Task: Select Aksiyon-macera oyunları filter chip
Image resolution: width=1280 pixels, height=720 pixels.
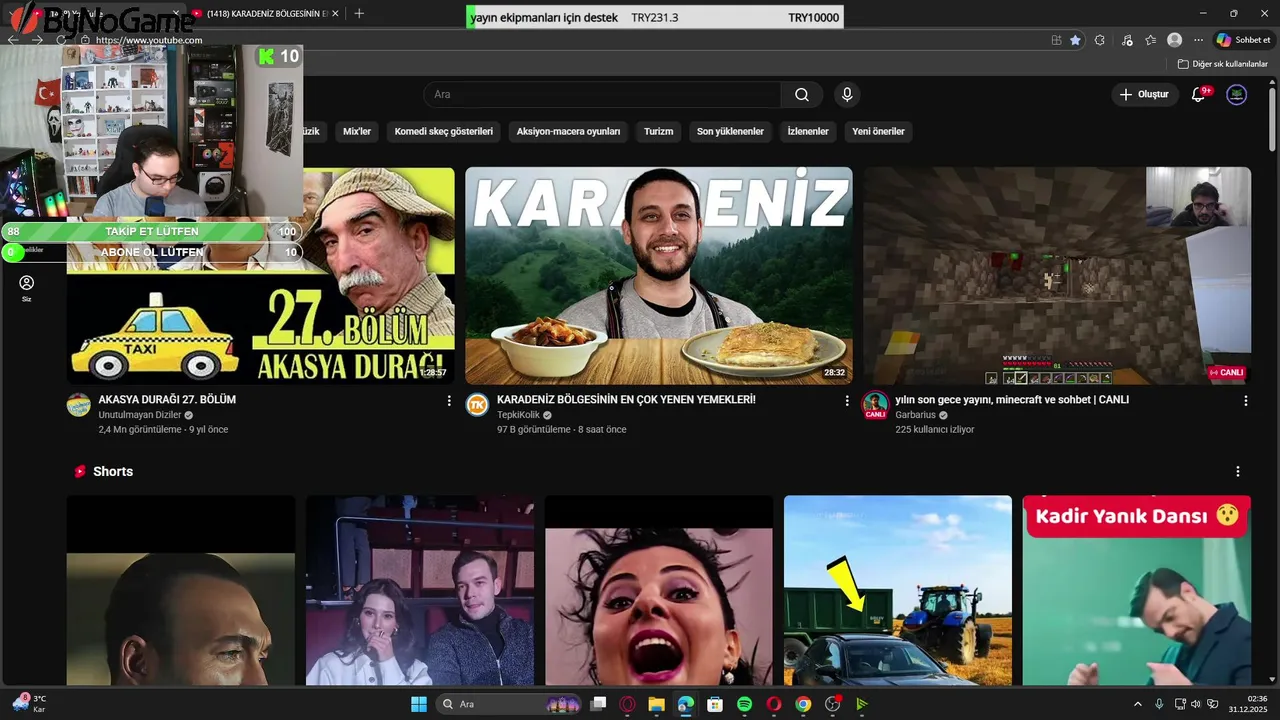Action: point(568,131)
